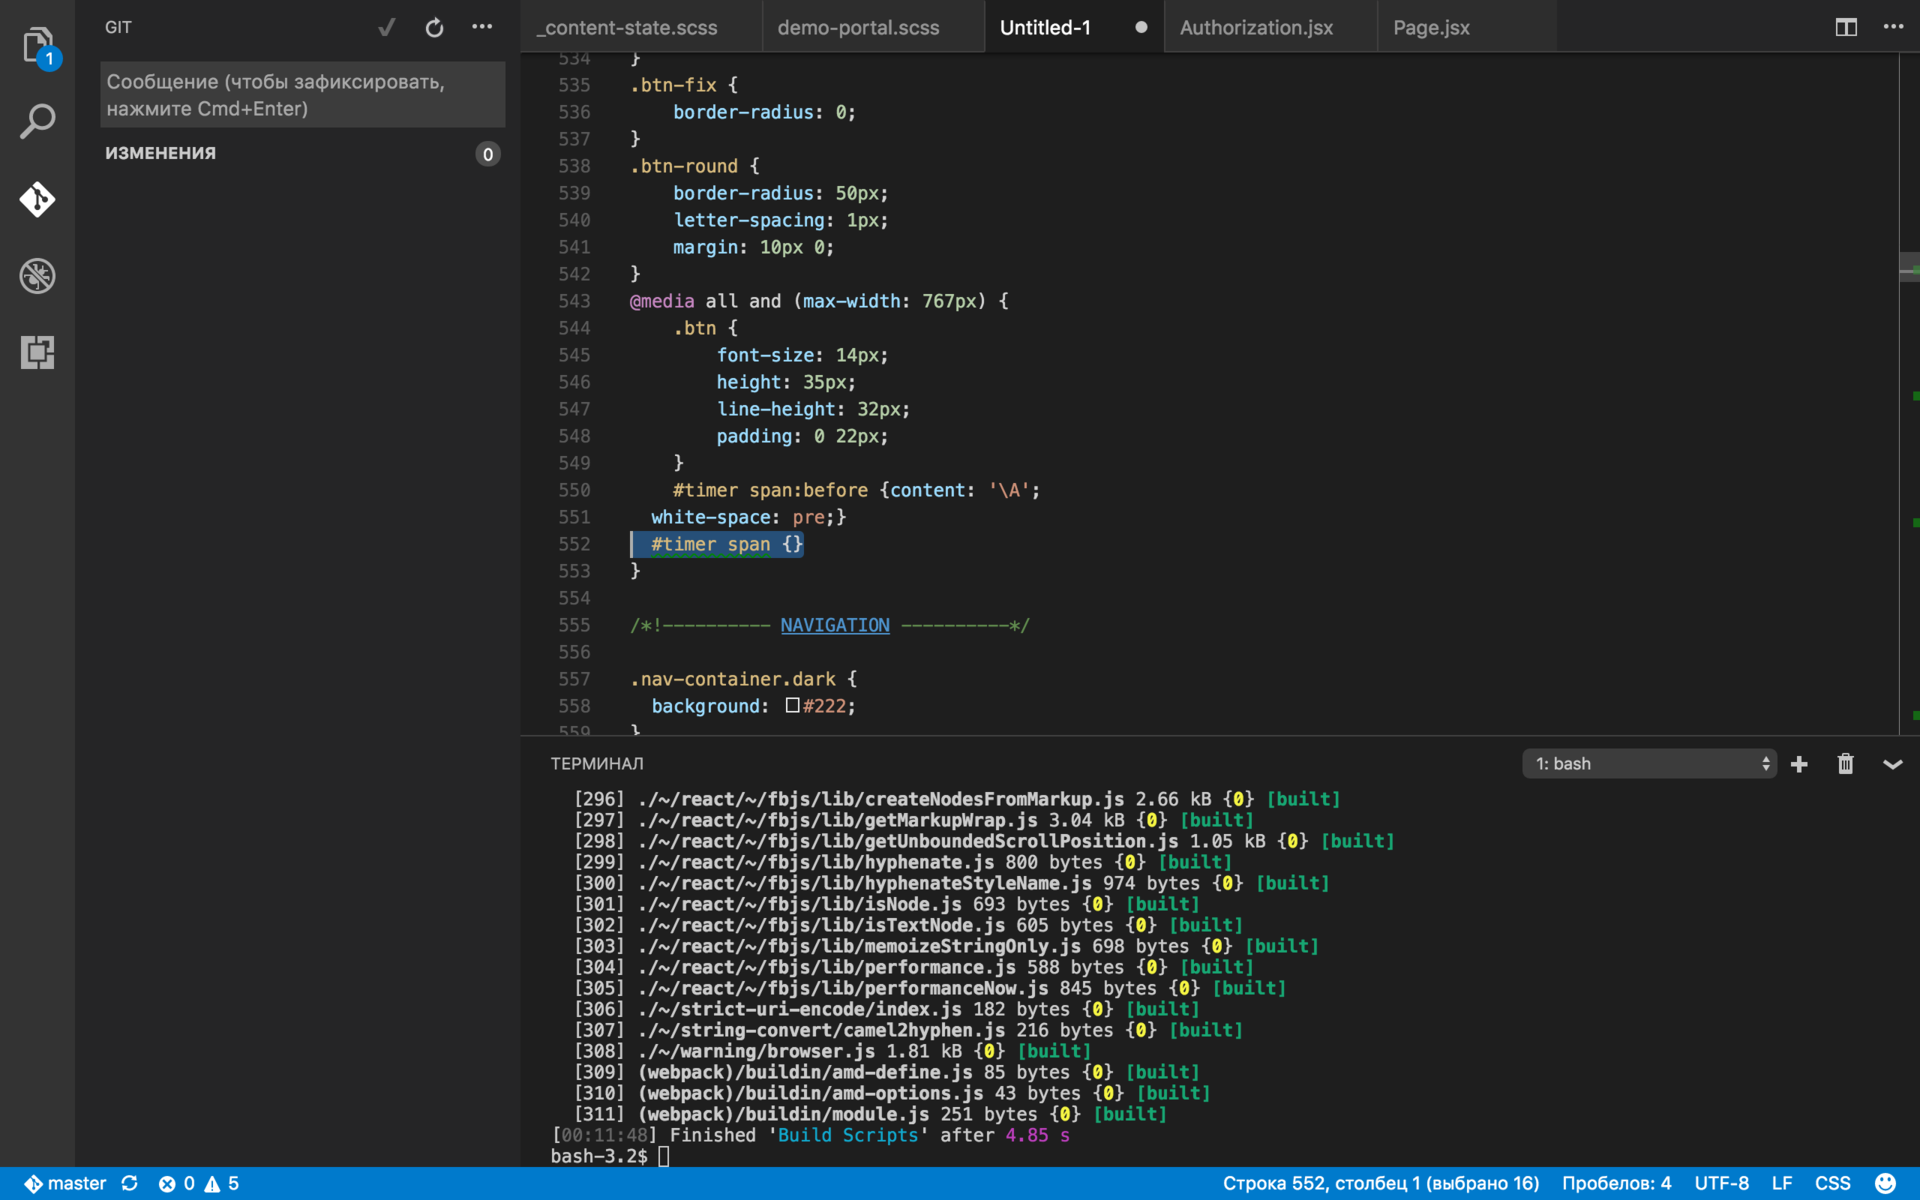Show errors count in status bar

click(177, 1184)
